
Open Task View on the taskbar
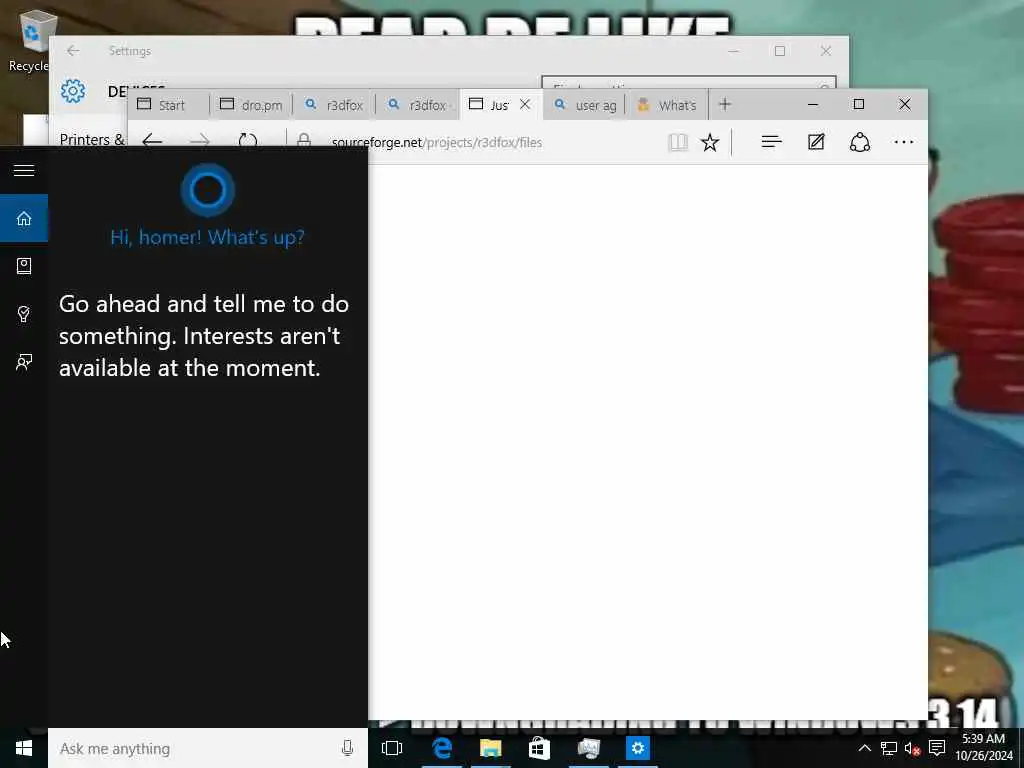click(x=392, y=748)
